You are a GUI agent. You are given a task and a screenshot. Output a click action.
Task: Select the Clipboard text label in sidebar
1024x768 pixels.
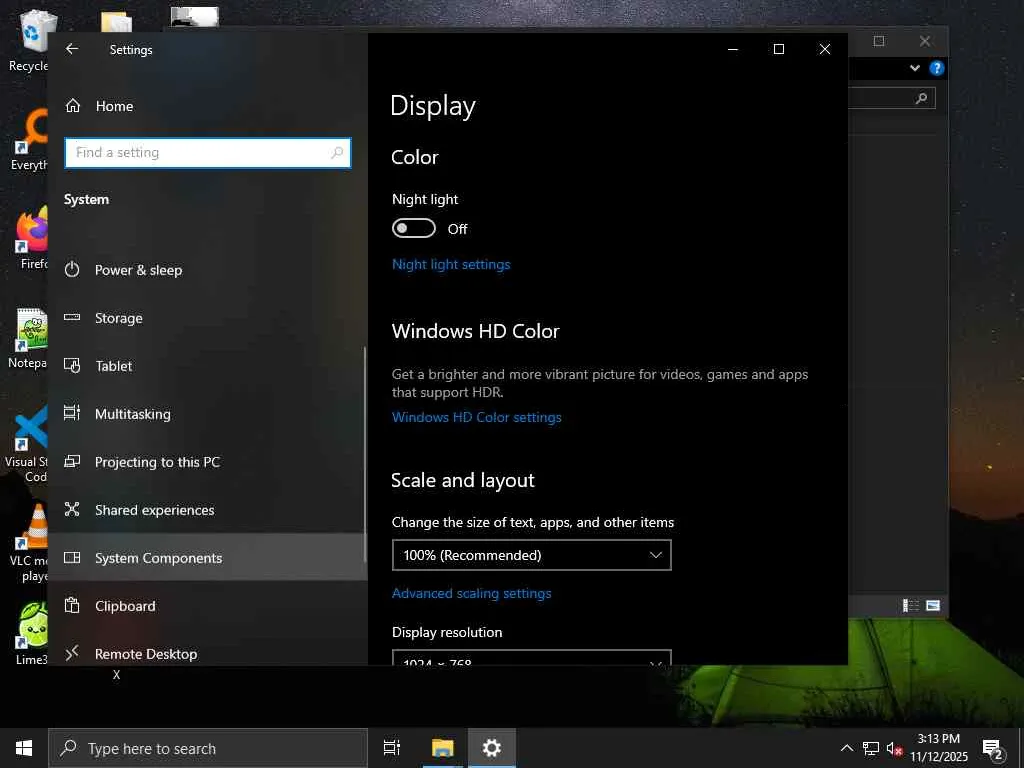click(125, 606)
